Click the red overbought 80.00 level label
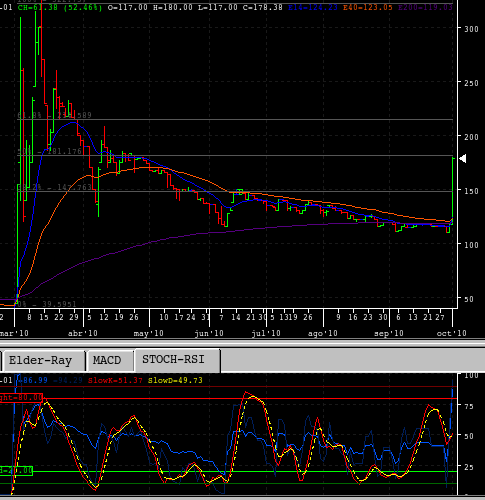The width and height of the screenshot is (485, 500). pyautogui.click(x=21, y=397)
